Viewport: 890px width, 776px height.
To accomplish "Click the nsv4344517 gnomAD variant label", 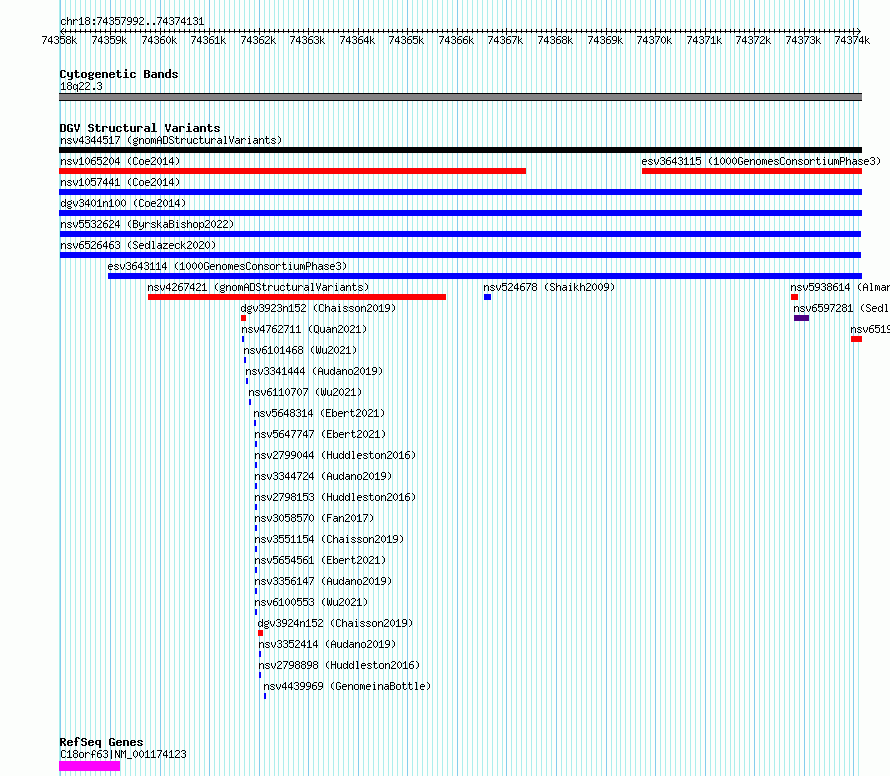I will (171, 140).
